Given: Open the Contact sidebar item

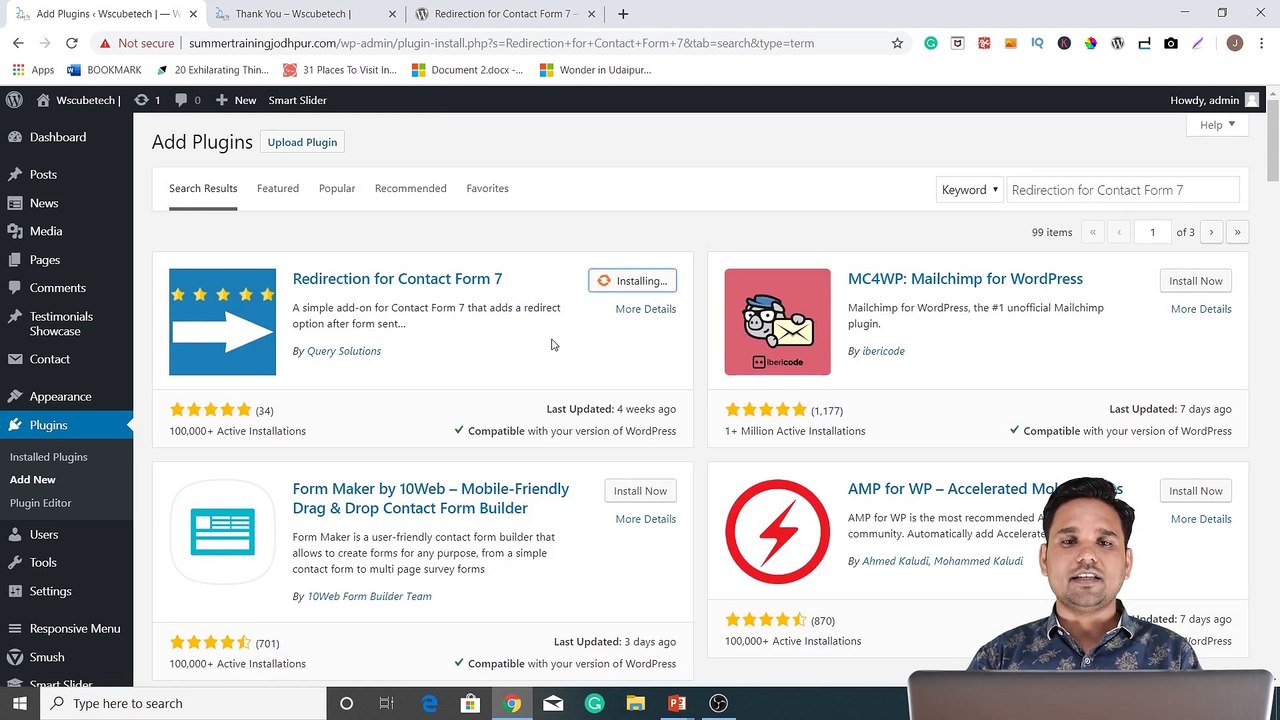Looking at the screenshot, I should [x=66, y=359].
